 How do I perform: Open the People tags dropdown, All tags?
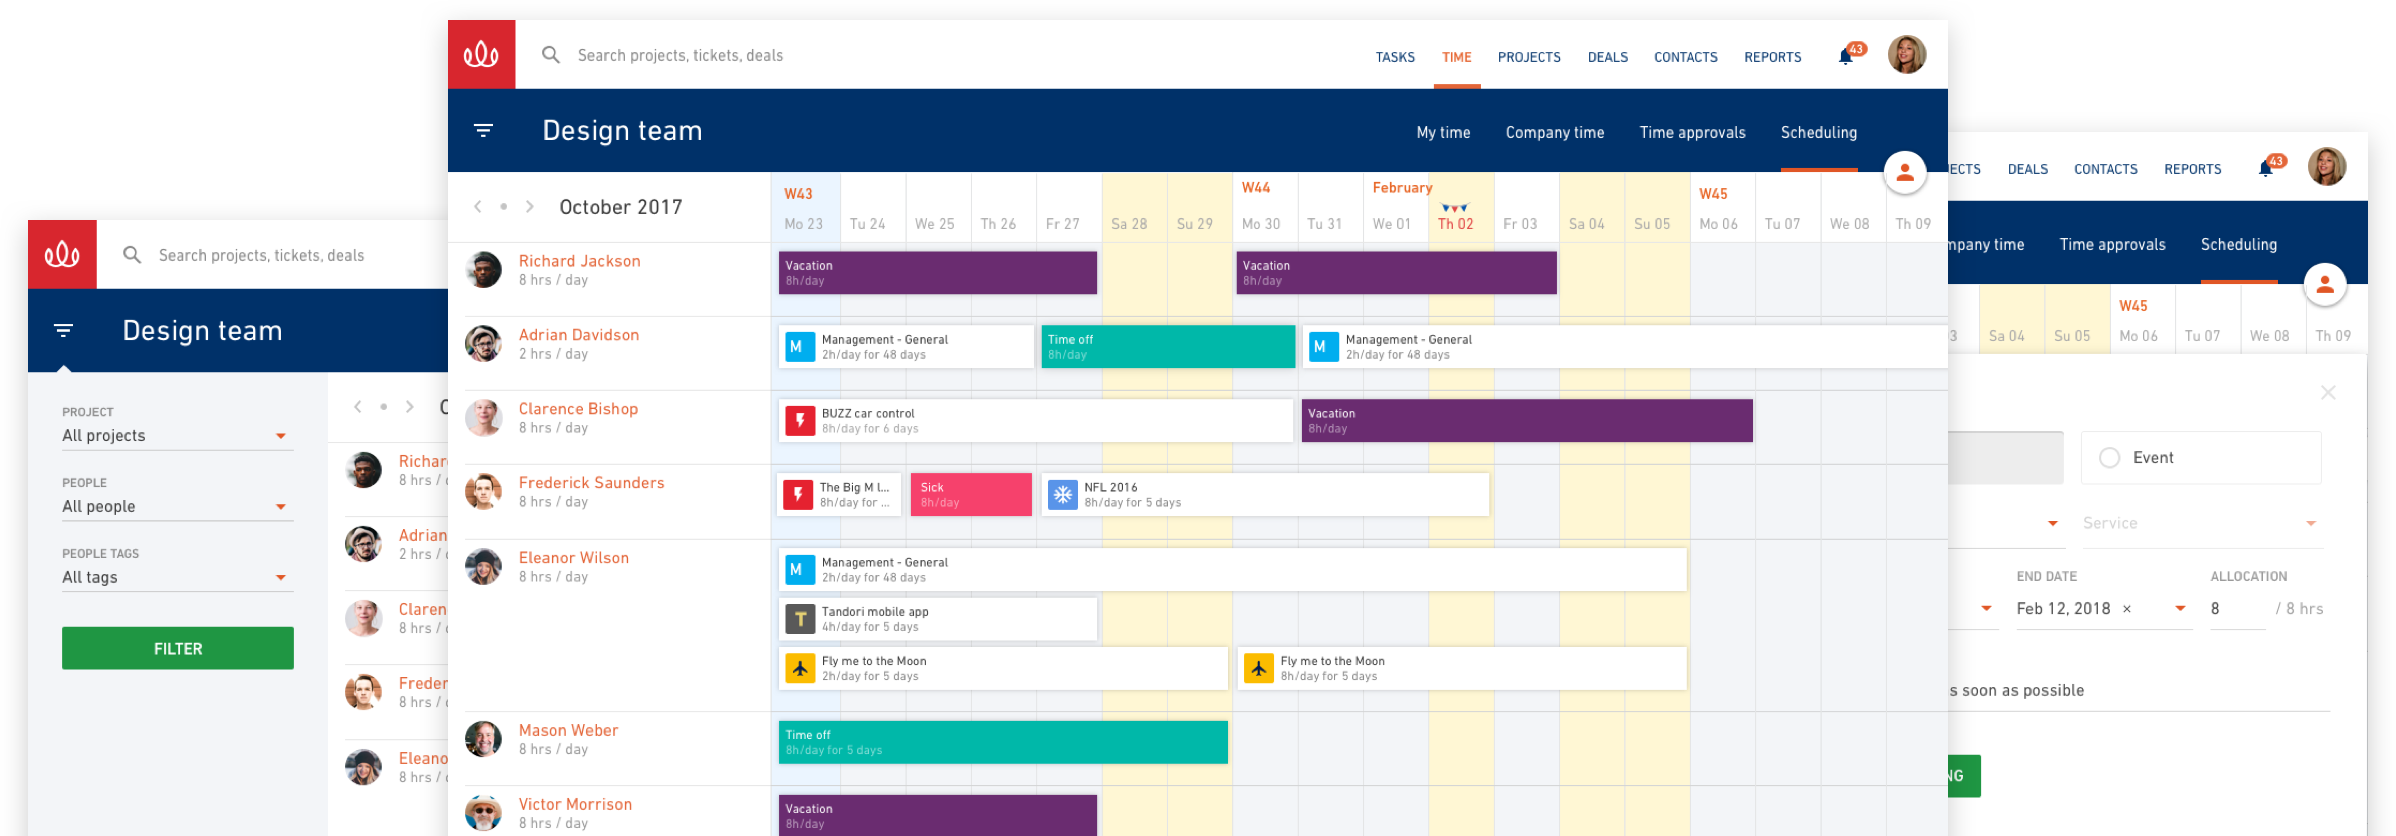point(178,578)
